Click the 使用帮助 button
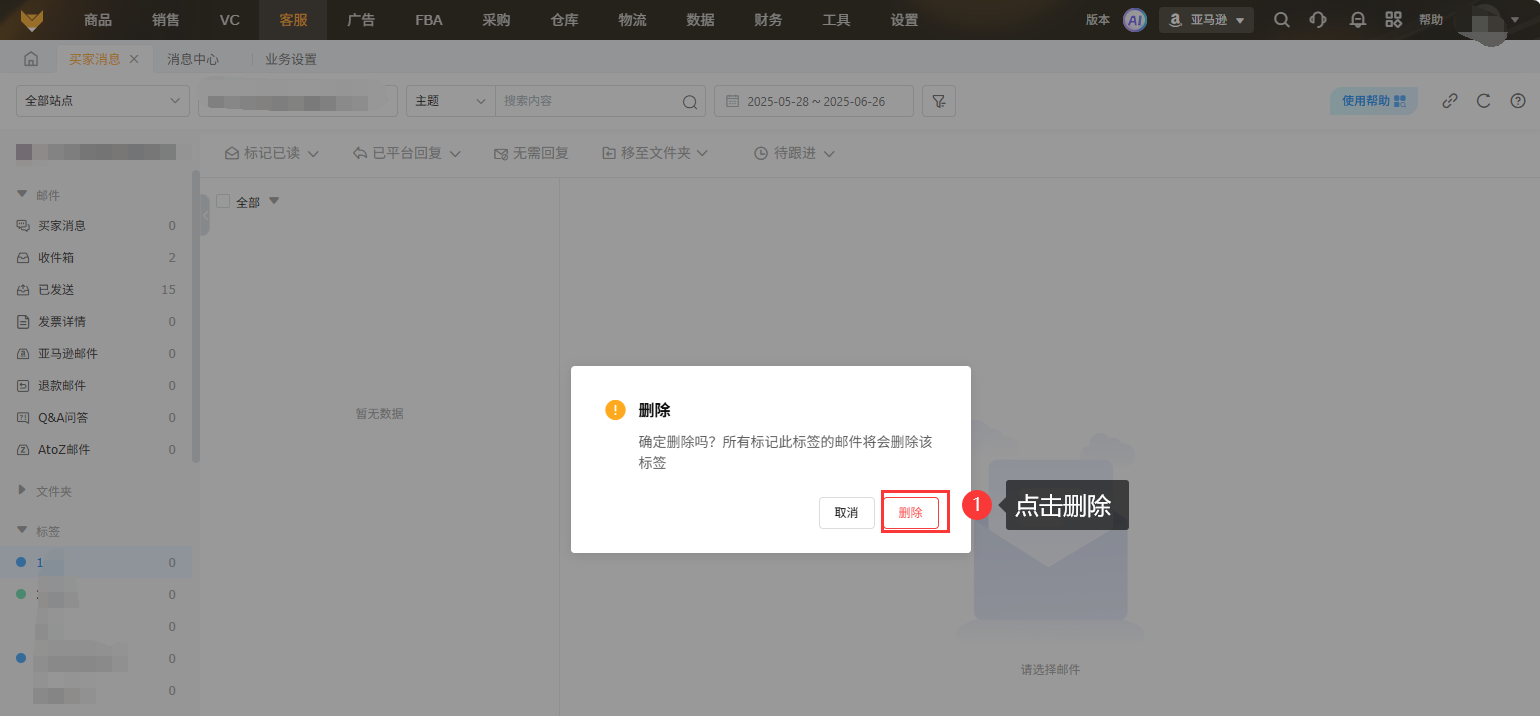The height and width of the screenshot is (716, 1540). click(x=1373, y=101)
